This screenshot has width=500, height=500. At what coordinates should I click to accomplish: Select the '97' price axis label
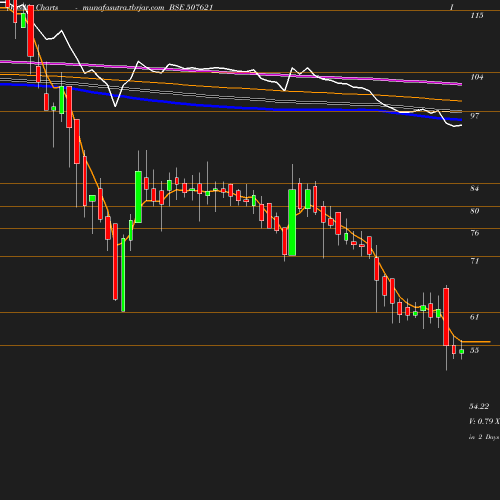pyautogui.click(x=475, y=116)
